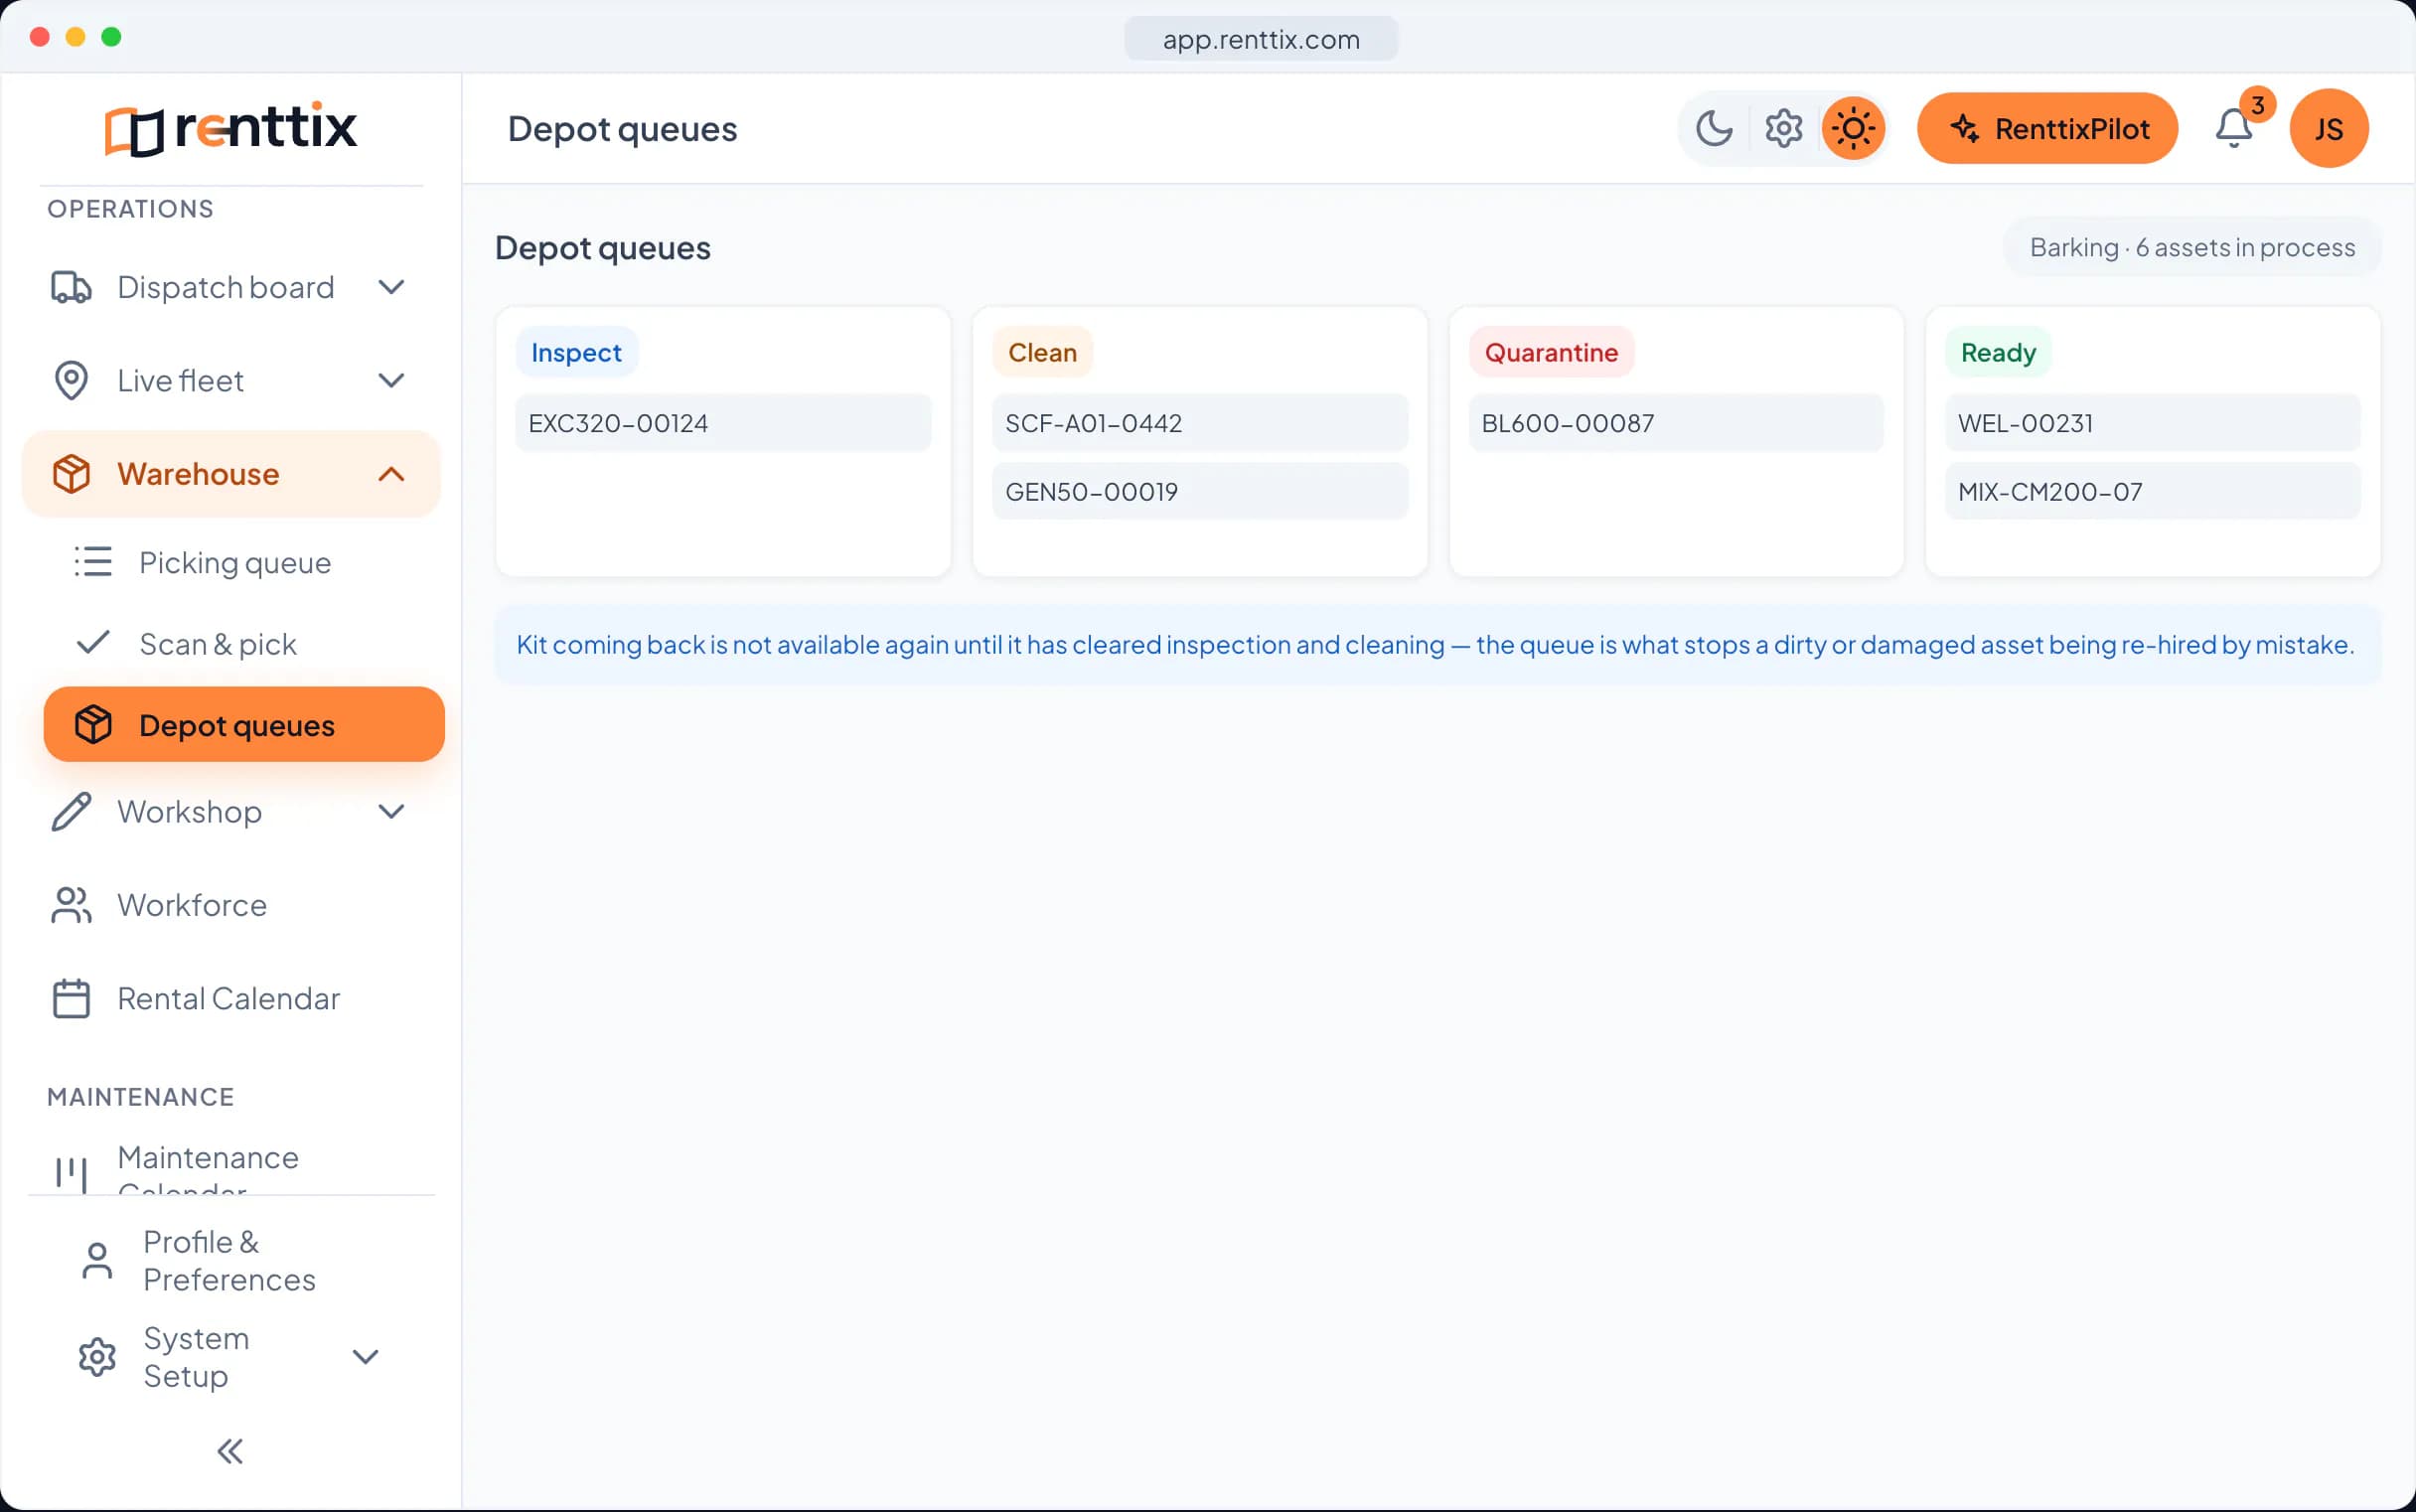Select light mode sun icon

1853,129
